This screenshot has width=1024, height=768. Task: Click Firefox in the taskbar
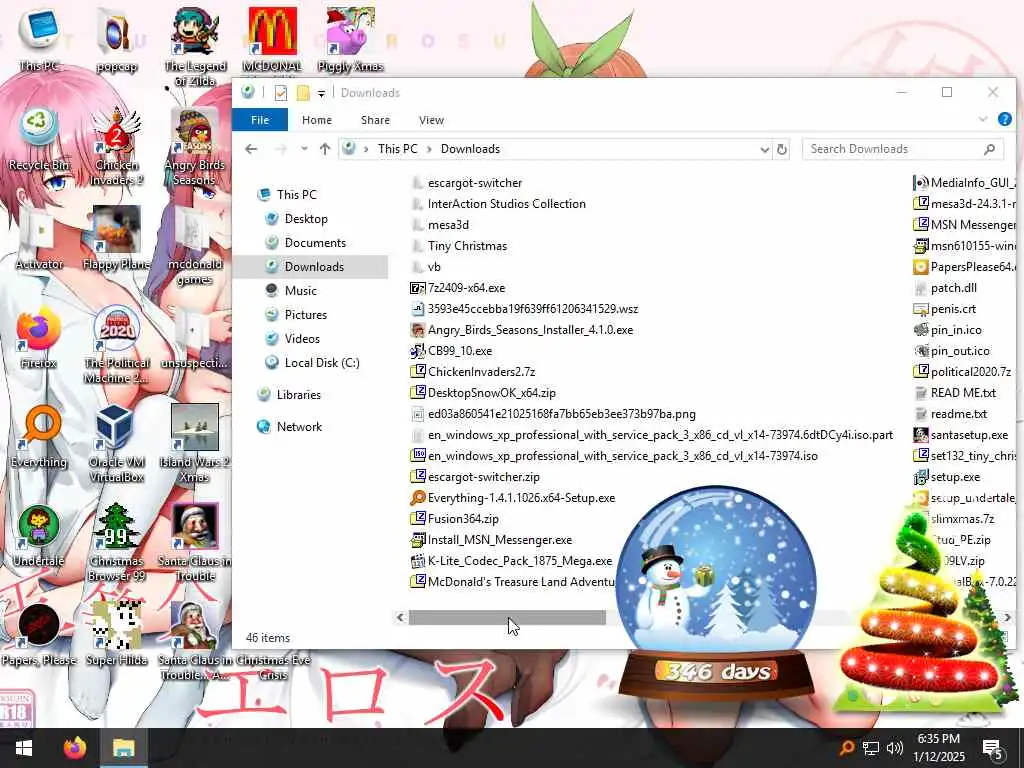coord(75,747)
